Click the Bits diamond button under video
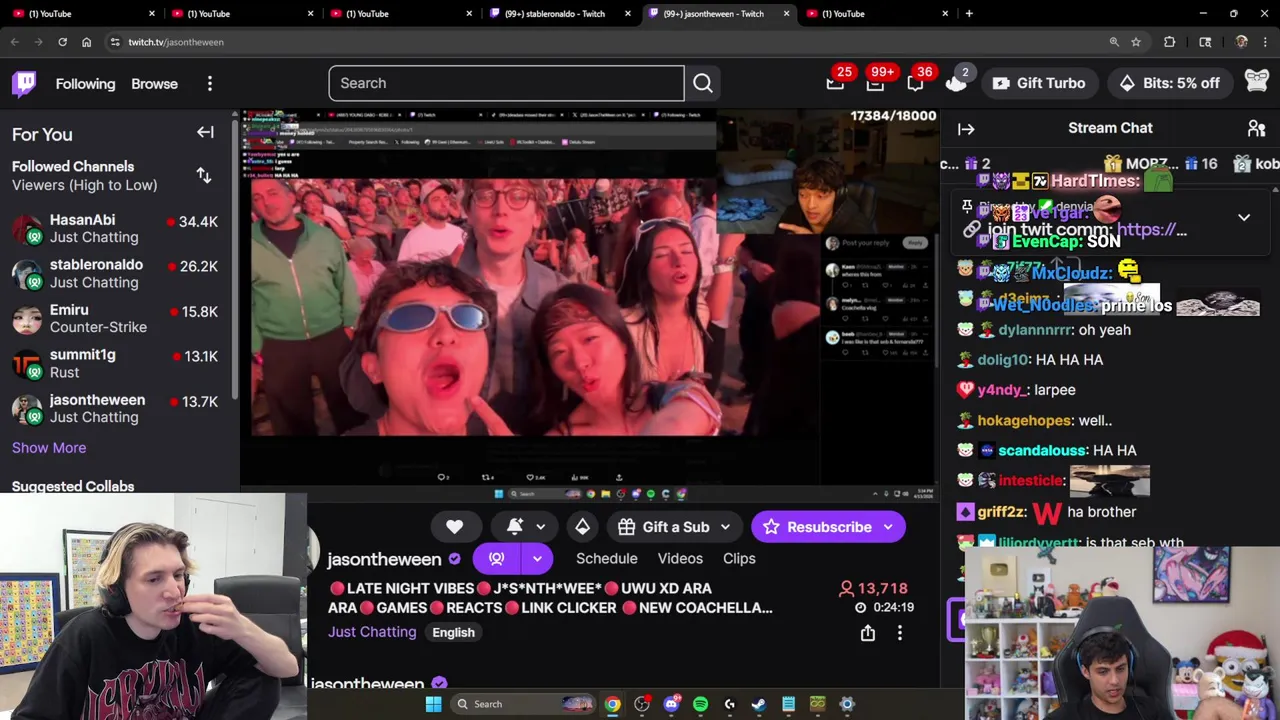Screen dimensions: 1280x720 tap(583, 527)
